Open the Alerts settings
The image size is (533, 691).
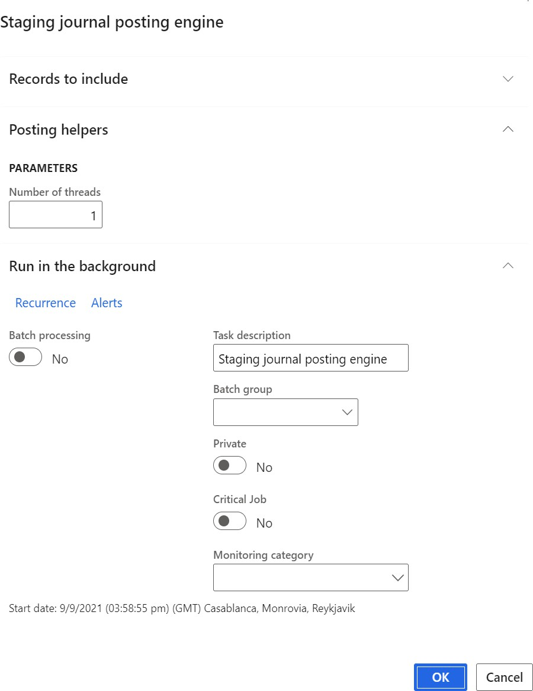tap(107, 303)
